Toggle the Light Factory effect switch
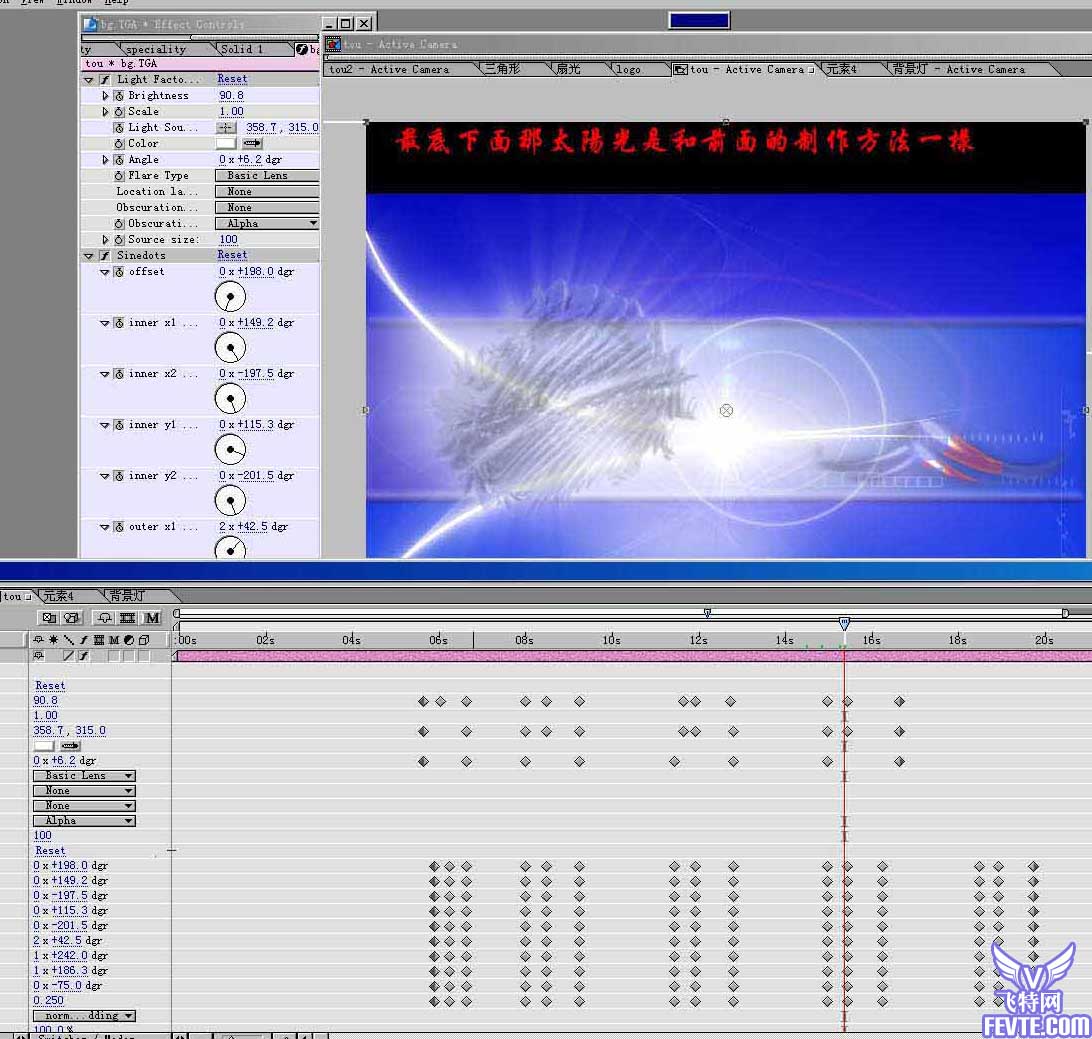Image resolution: width=1092 pixels, height=1039 pixels. click(x=104, y=80)
